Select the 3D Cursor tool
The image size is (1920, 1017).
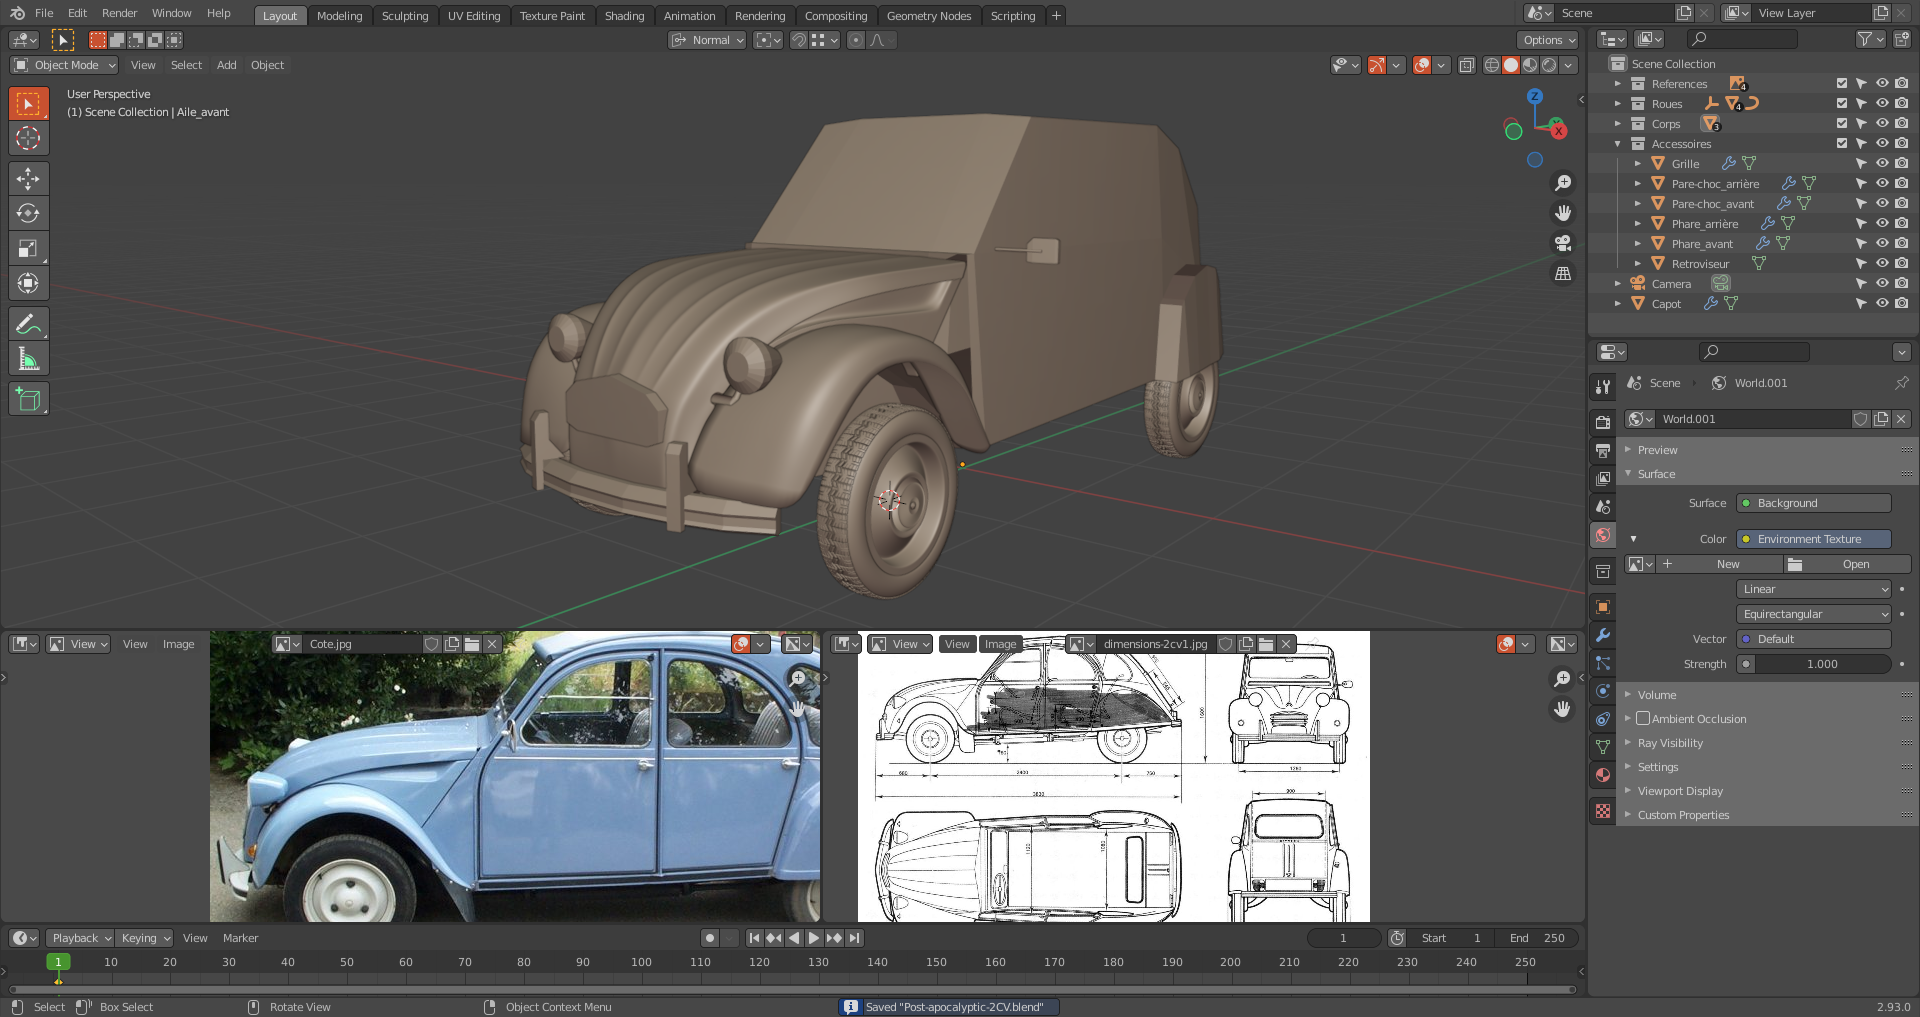(28, 139)
